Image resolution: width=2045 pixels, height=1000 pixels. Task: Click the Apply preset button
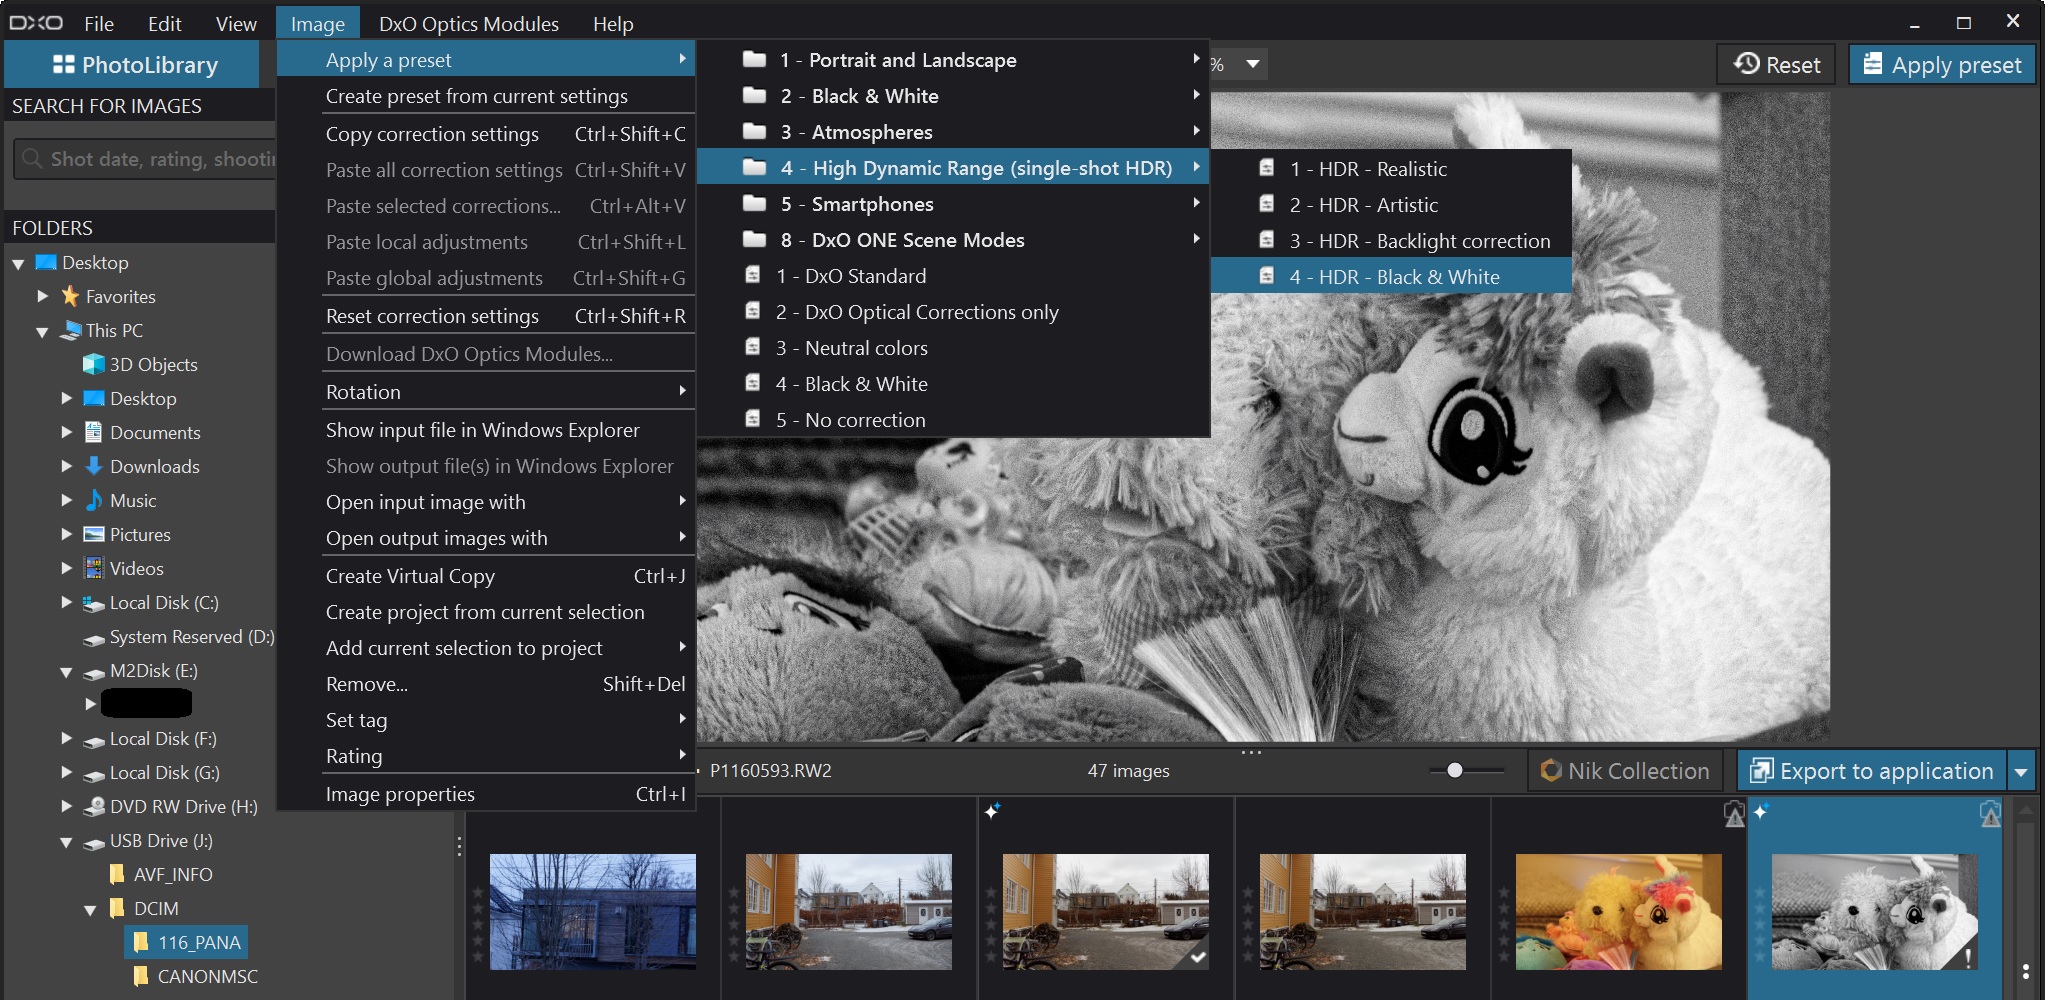point(1941,65)
